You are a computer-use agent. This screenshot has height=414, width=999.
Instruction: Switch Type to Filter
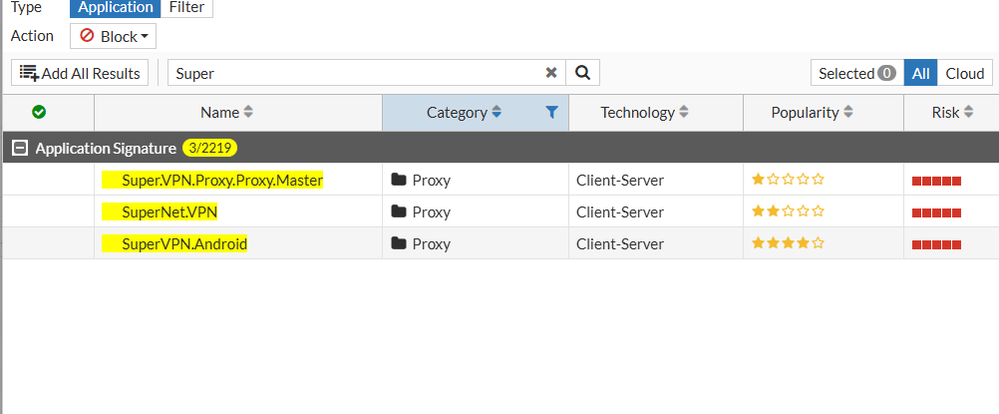[x=186, y=8]
